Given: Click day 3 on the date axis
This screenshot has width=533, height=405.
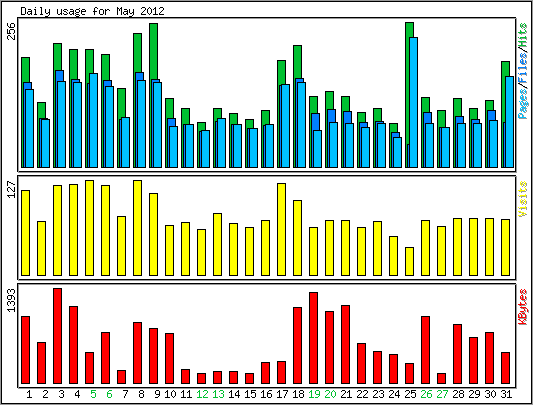Looking at the screenshot, I should [x=61, y=394].
